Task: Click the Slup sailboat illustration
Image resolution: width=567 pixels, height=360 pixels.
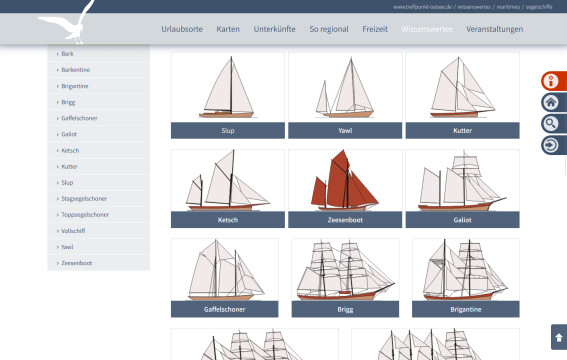Action: tap(228, 87)
